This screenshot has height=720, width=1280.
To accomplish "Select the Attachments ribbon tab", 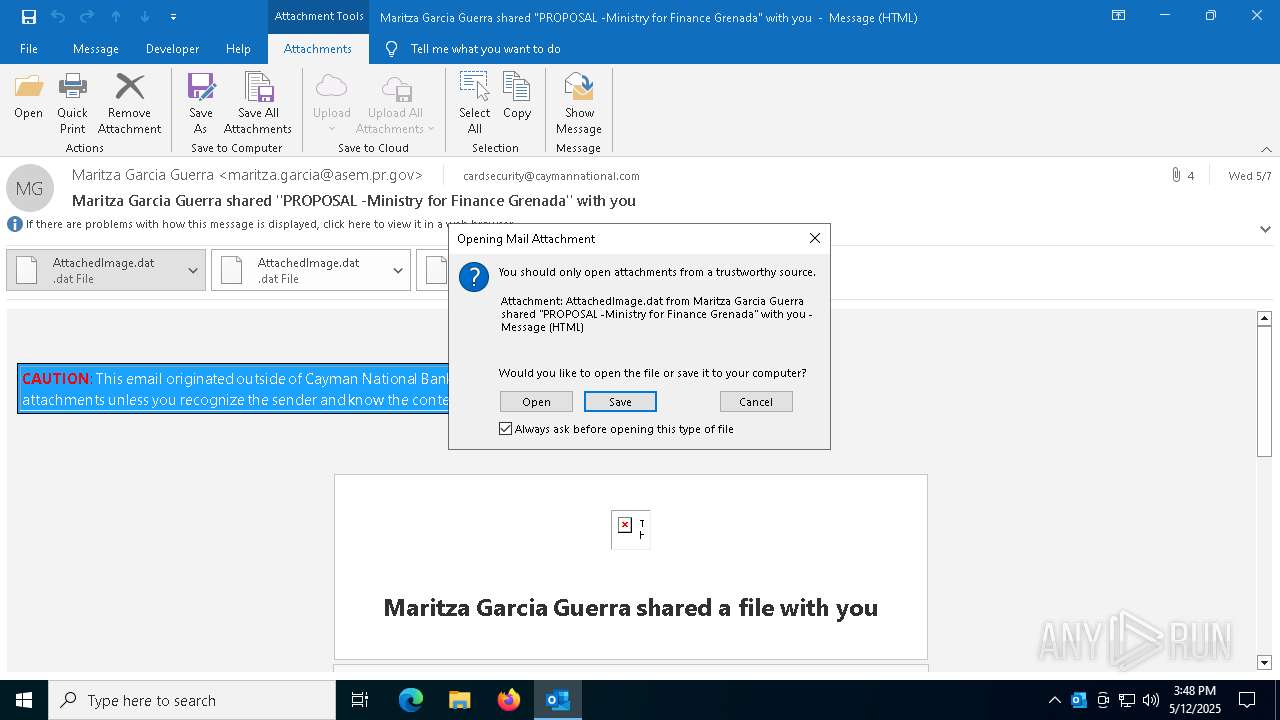I will [318, 49].
